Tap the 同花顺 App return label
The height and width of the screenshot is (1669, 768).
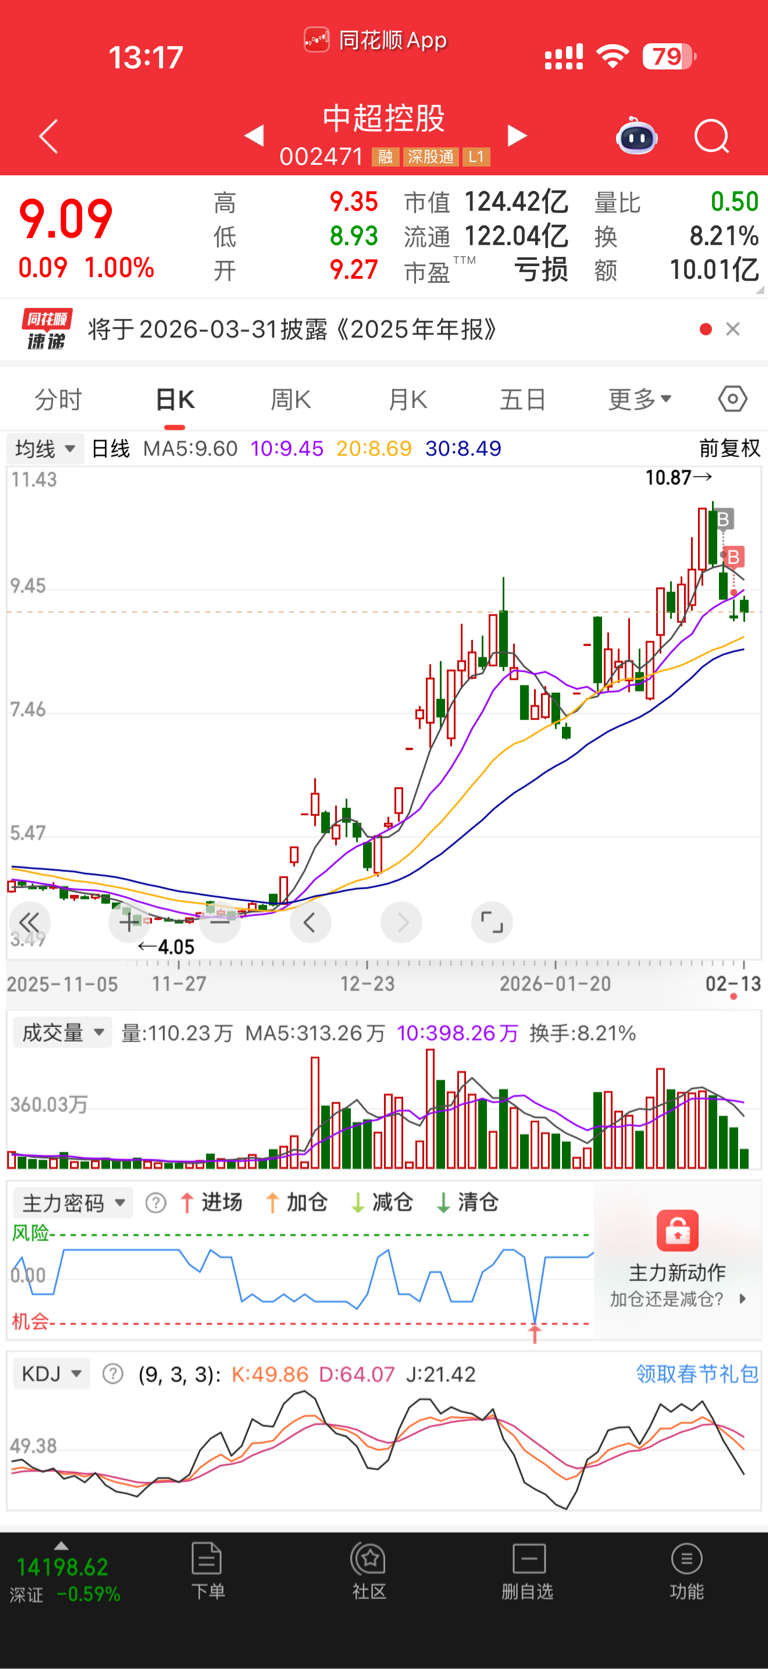375,40
